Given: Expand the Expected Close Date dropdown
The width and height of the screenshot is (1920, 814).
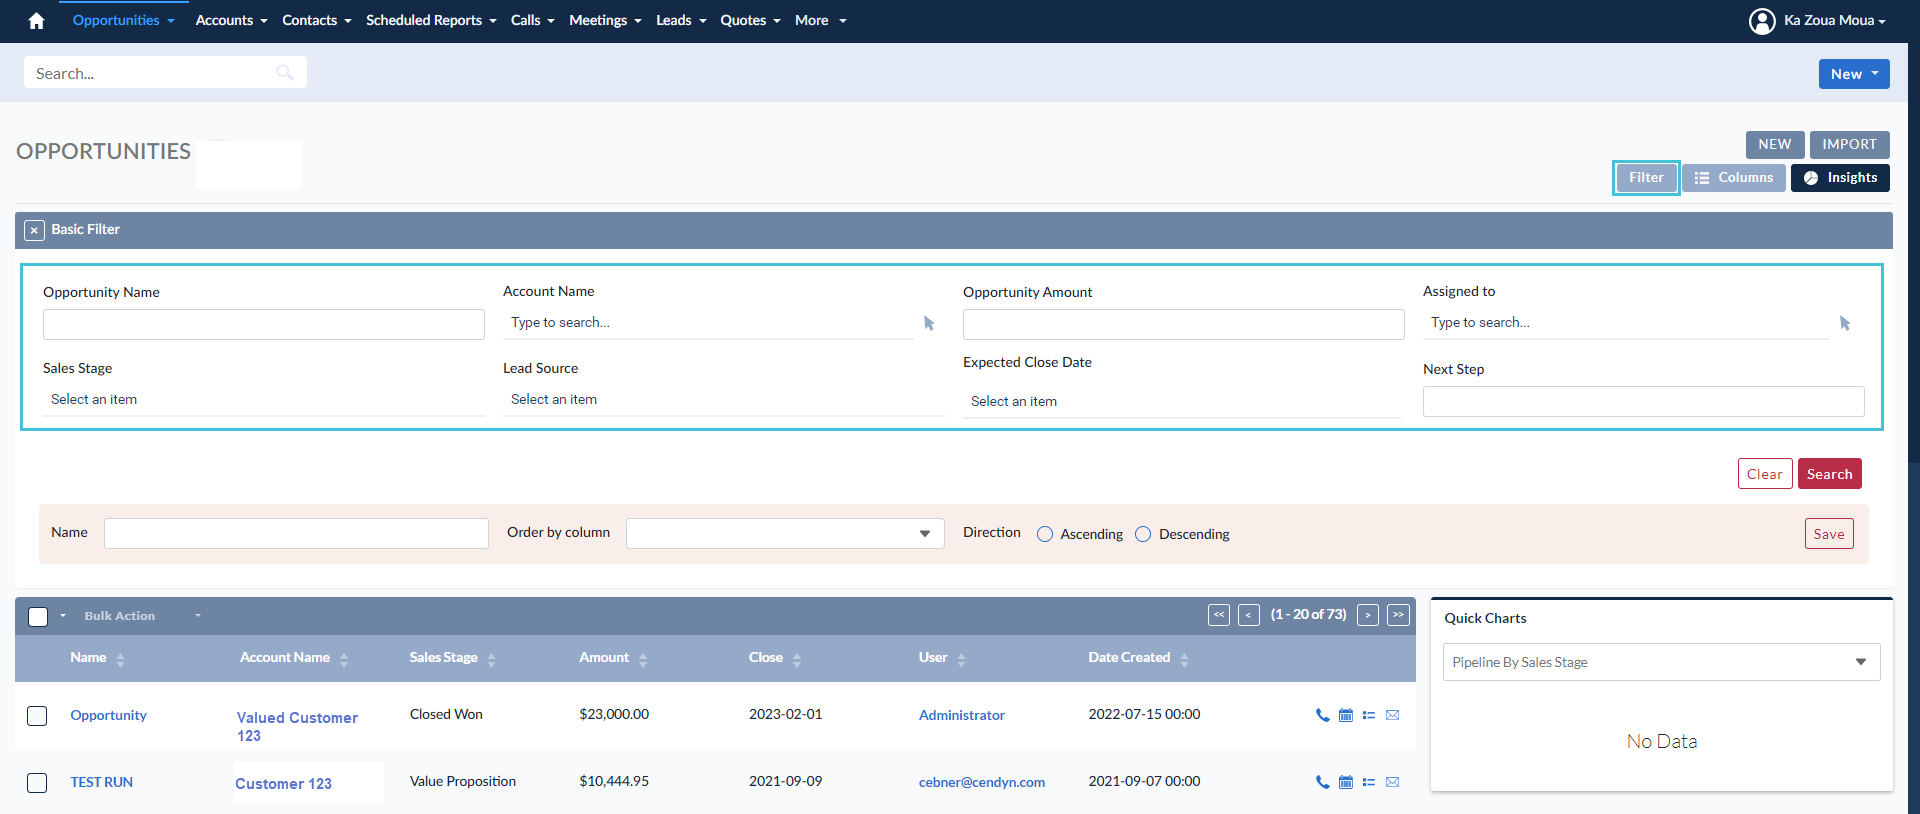Looking at the screenshot, I should tap(1182, 402).
